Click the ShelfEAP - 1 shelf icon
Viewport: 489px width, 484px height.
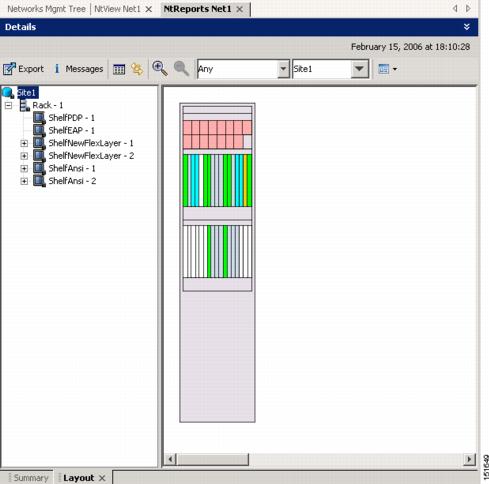coord(39,131)
